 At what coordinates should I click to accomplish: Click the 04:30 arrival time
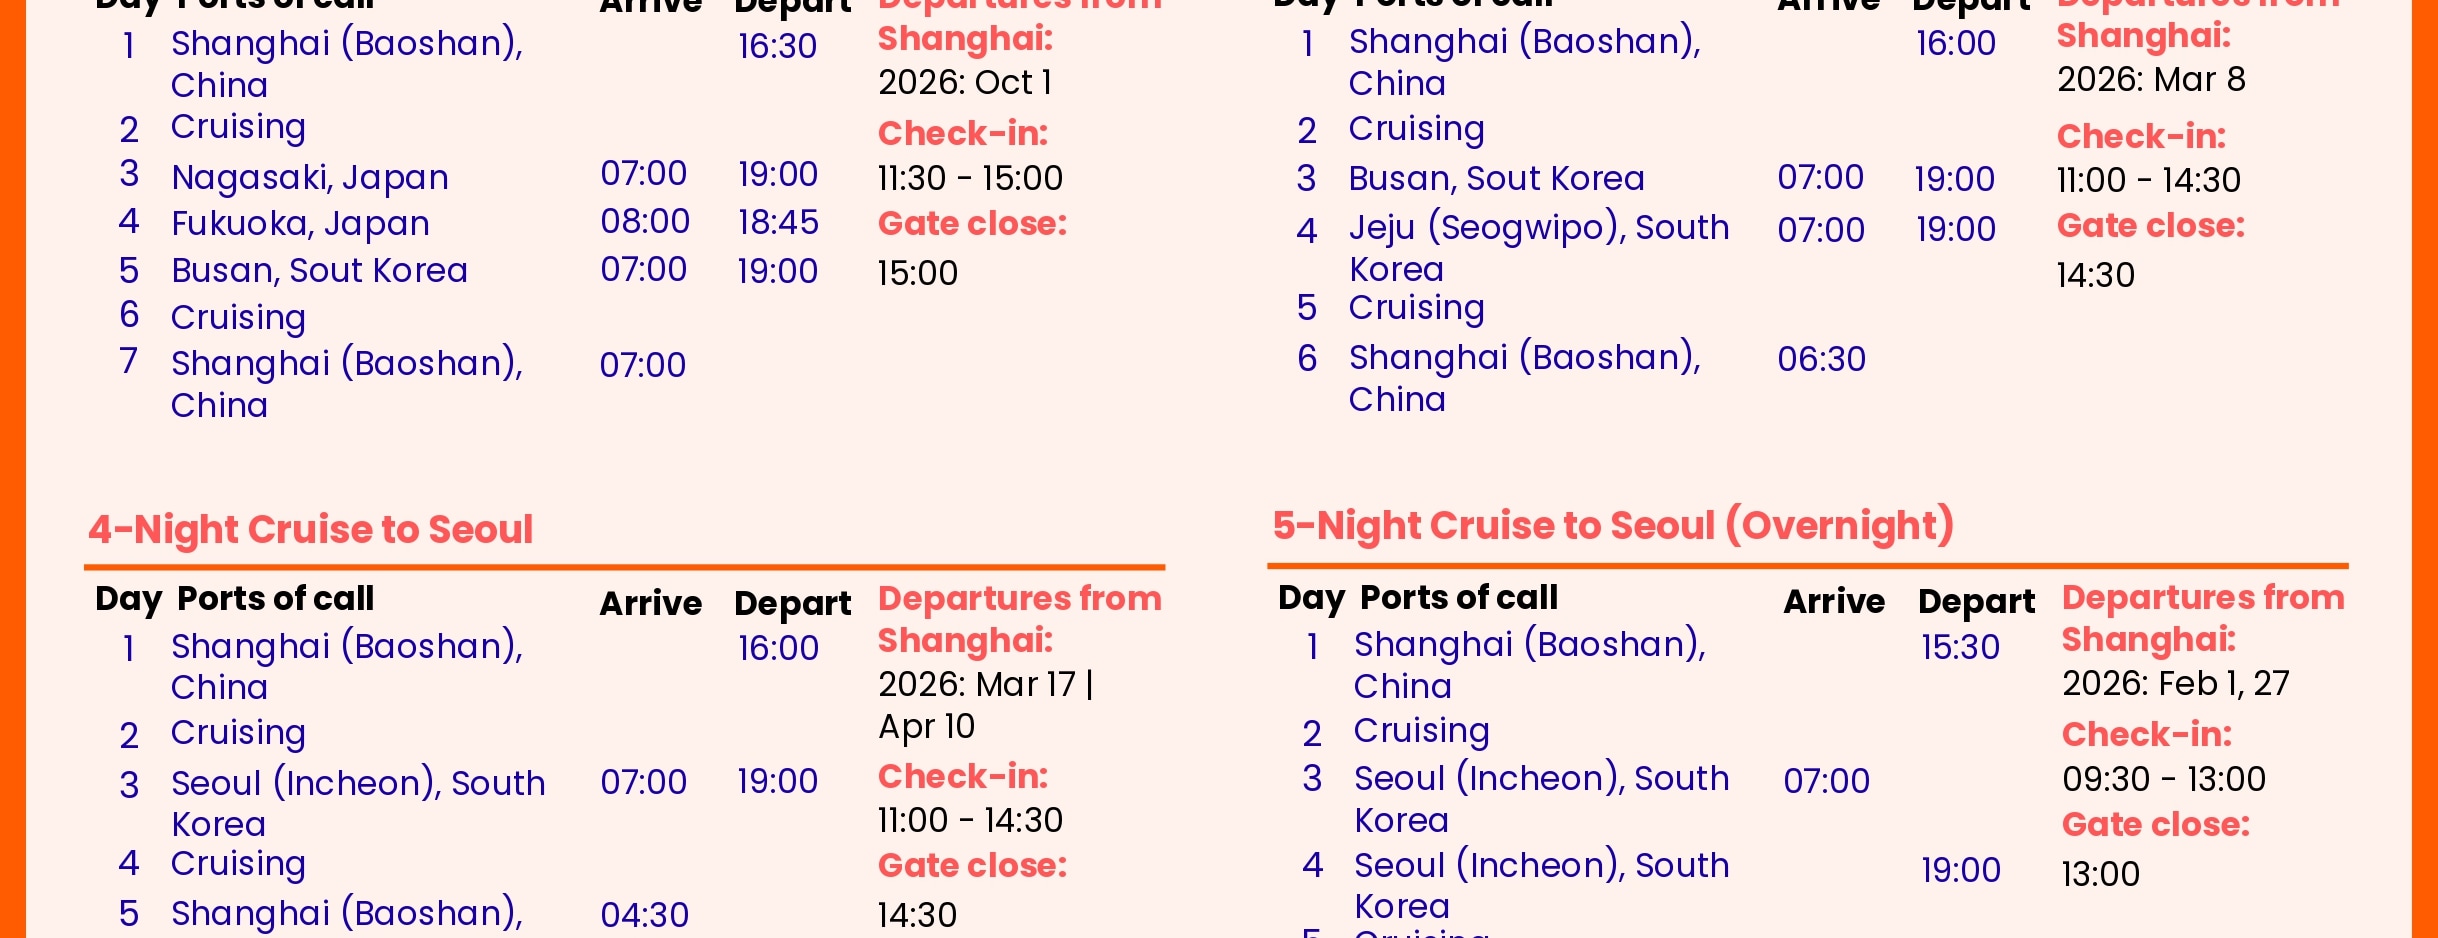coord(644,915)
